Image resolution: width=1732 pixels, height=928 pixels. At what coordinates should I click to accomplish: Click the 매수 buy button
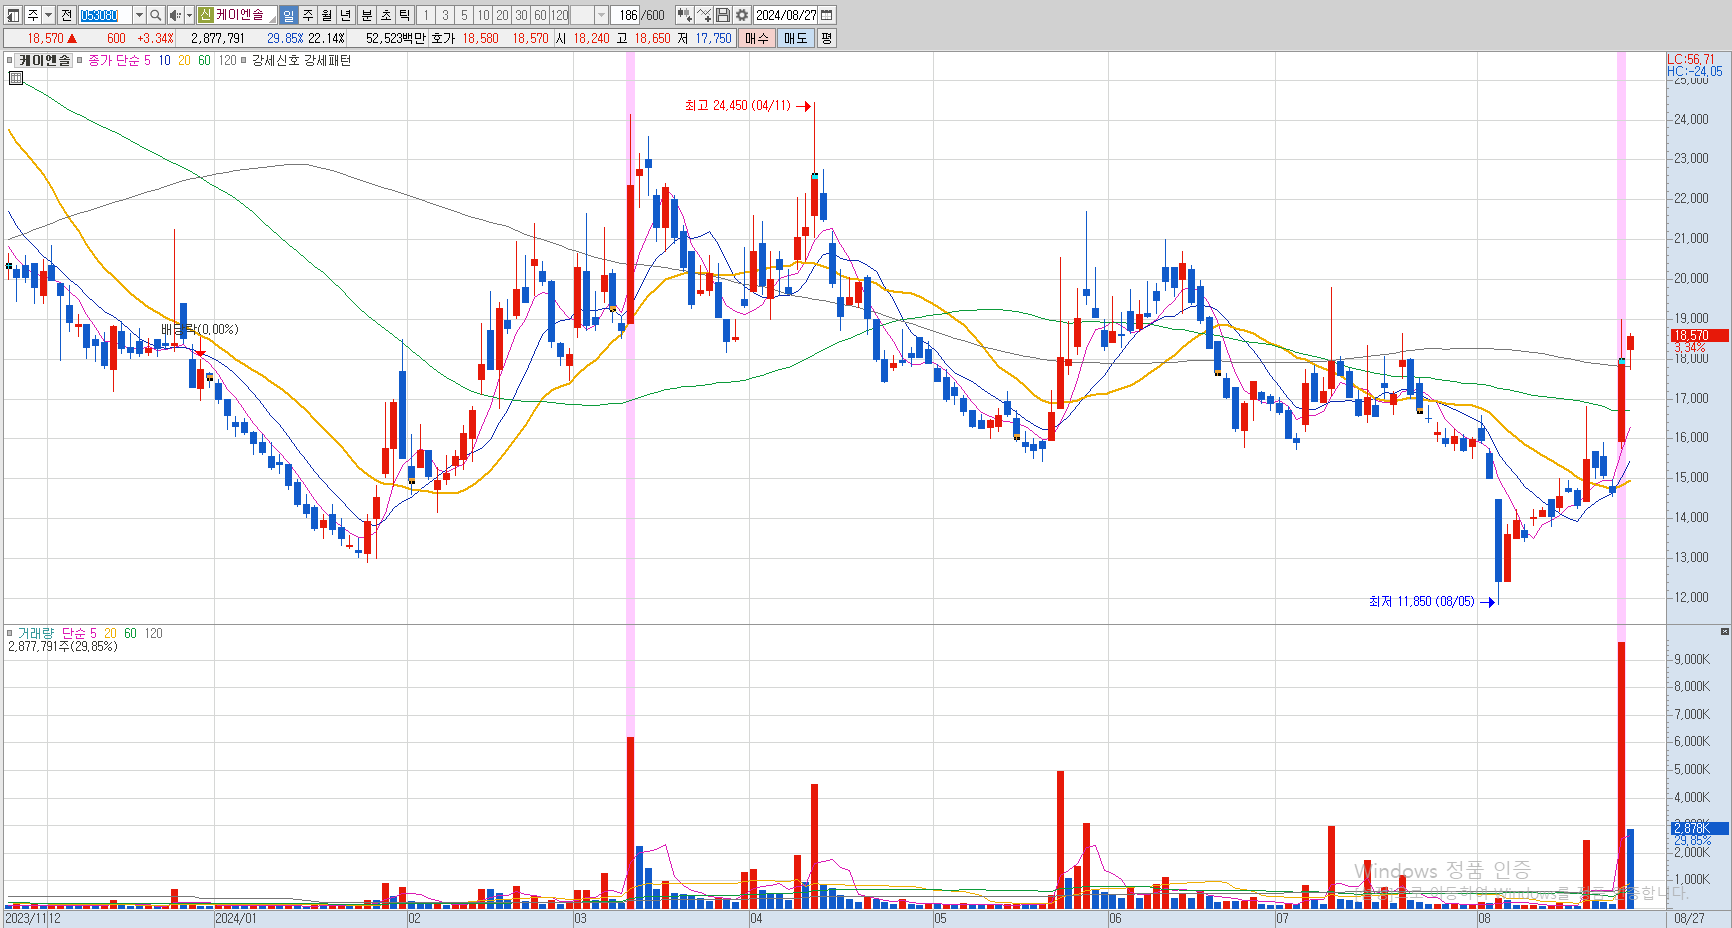pos(757,38)
